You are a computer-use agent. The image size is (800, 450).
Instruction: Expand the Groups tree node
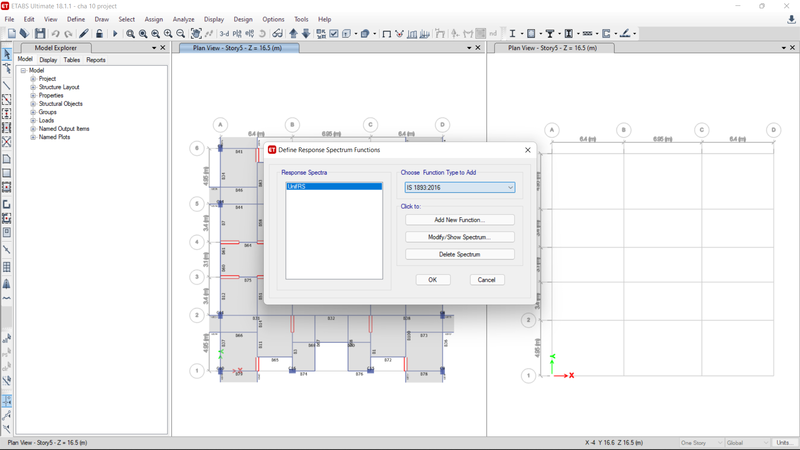tap(33, 112)
